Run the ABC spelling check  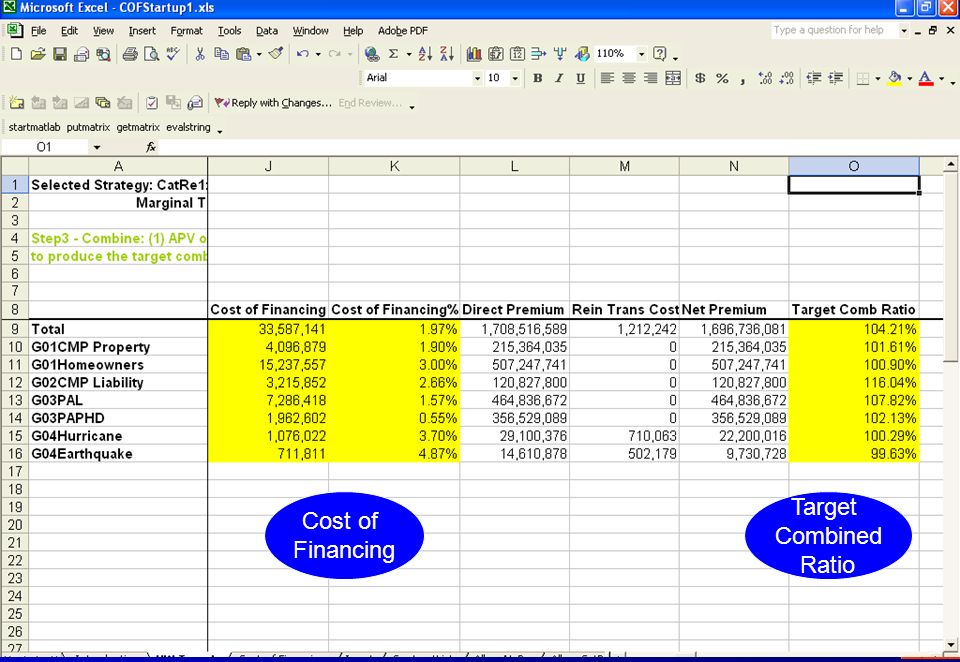[173, 54]
